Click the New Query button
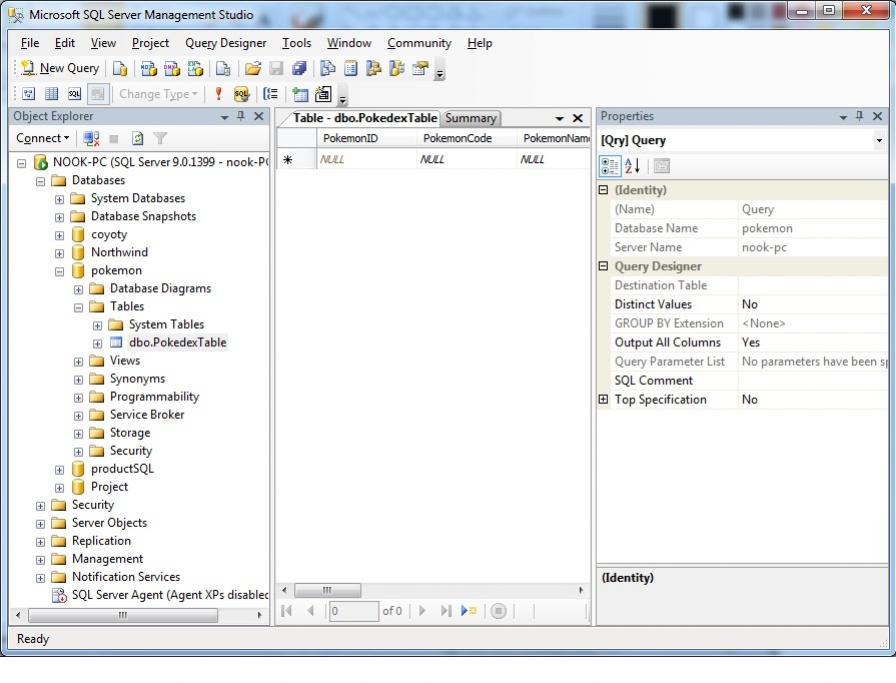 [60, 68]
